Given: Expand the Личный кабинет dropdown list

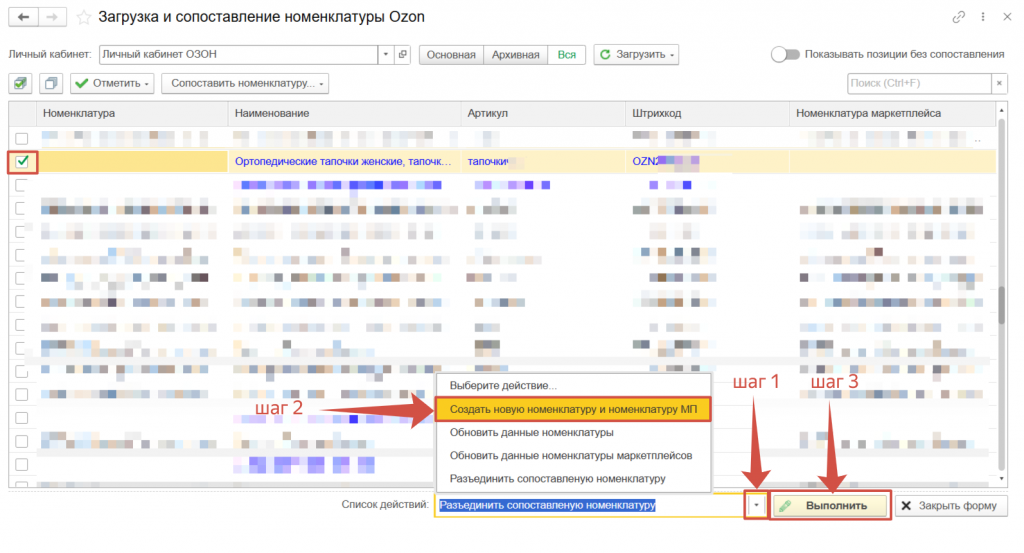Looking at the screenshot, I should point(386,54).
